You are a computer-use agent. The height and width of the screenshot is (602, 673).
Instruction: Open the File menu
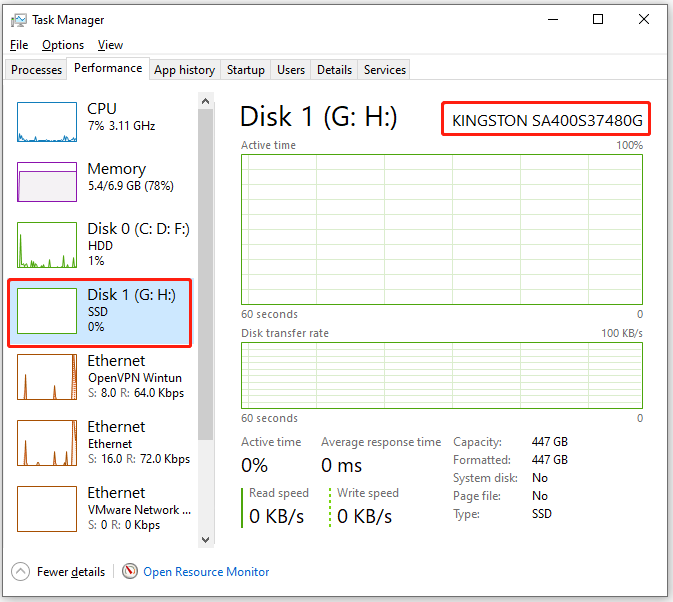click(x=19, y=45)
